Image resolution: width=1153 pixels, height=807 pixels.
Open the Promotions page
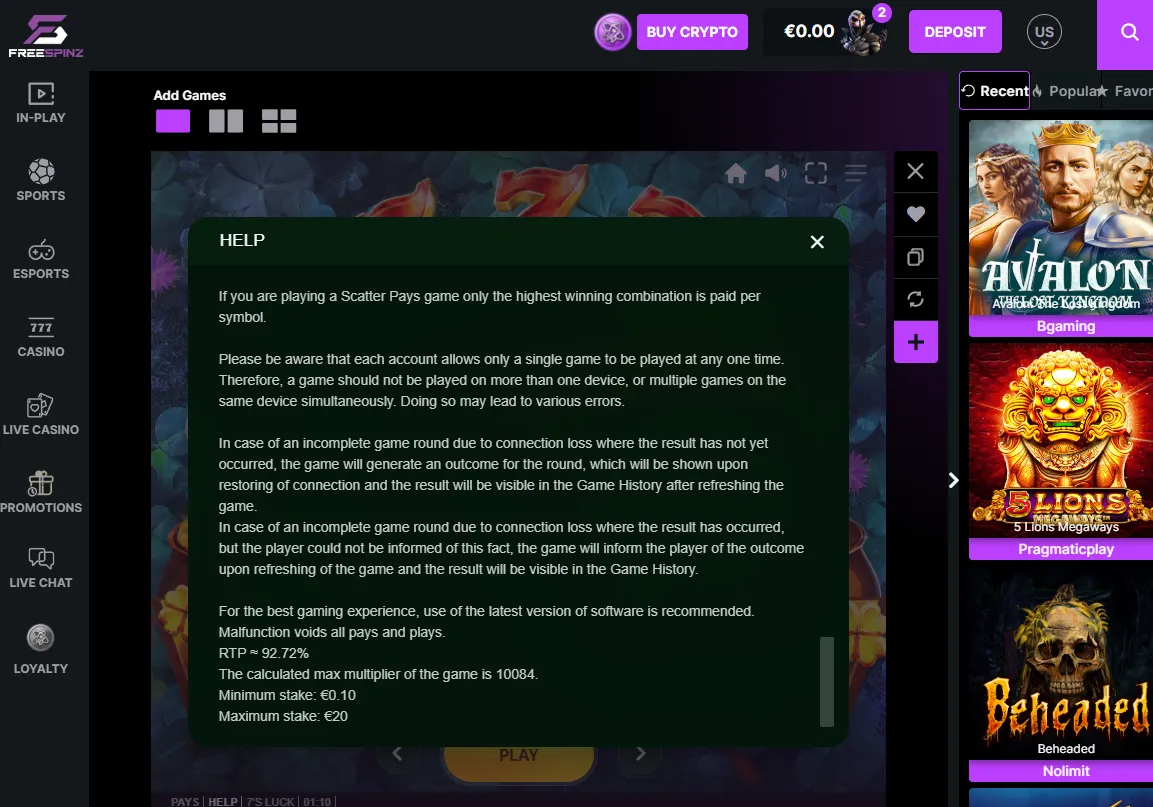(x=41, y=493)
